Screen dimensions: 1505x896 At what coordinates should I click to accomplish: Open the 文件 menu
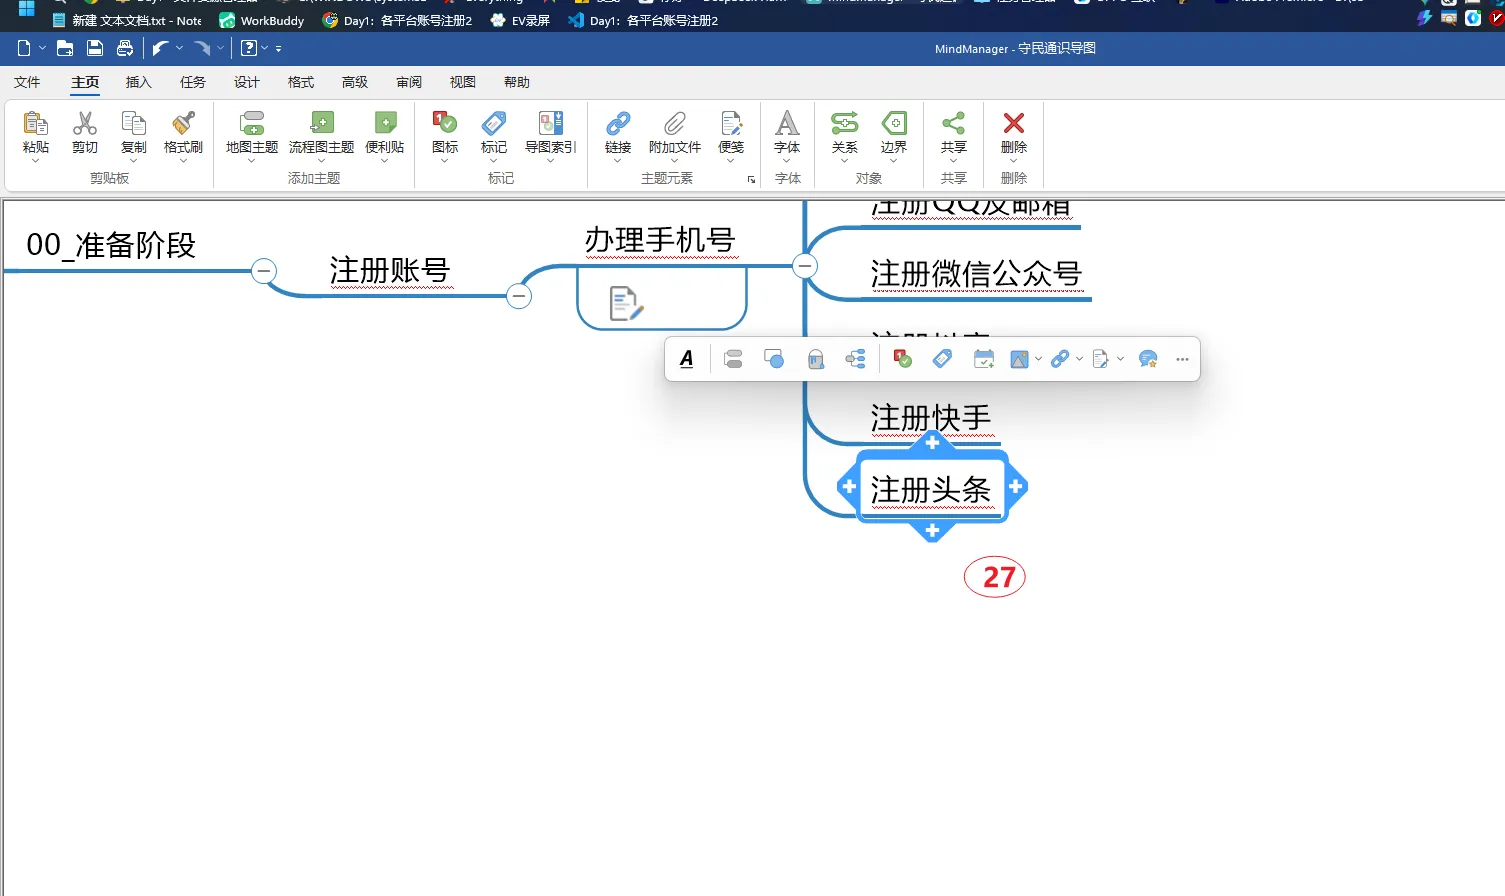coord(27,82)
